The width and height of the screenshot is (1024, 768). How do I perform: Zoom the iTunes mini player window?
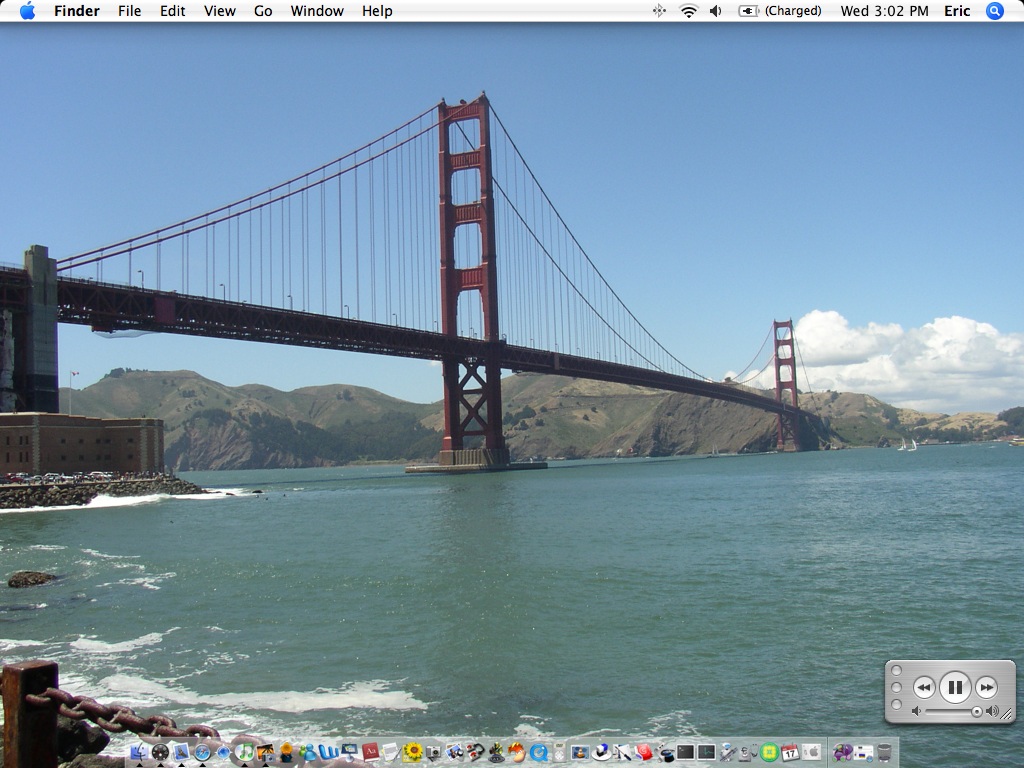[x=897, y=704]
